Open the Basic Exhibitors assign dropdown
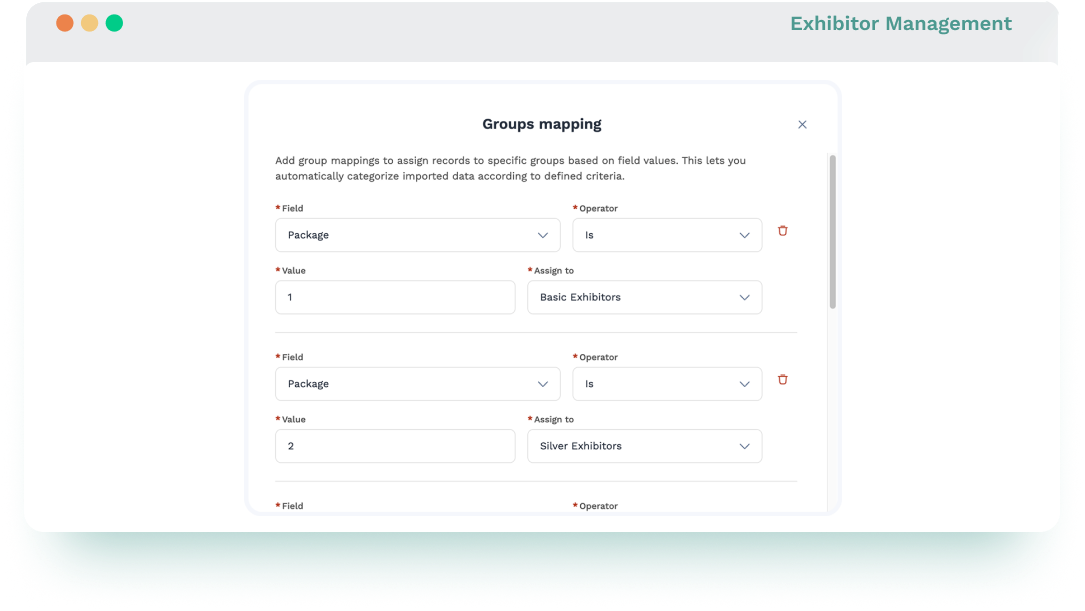 (645, 297)
